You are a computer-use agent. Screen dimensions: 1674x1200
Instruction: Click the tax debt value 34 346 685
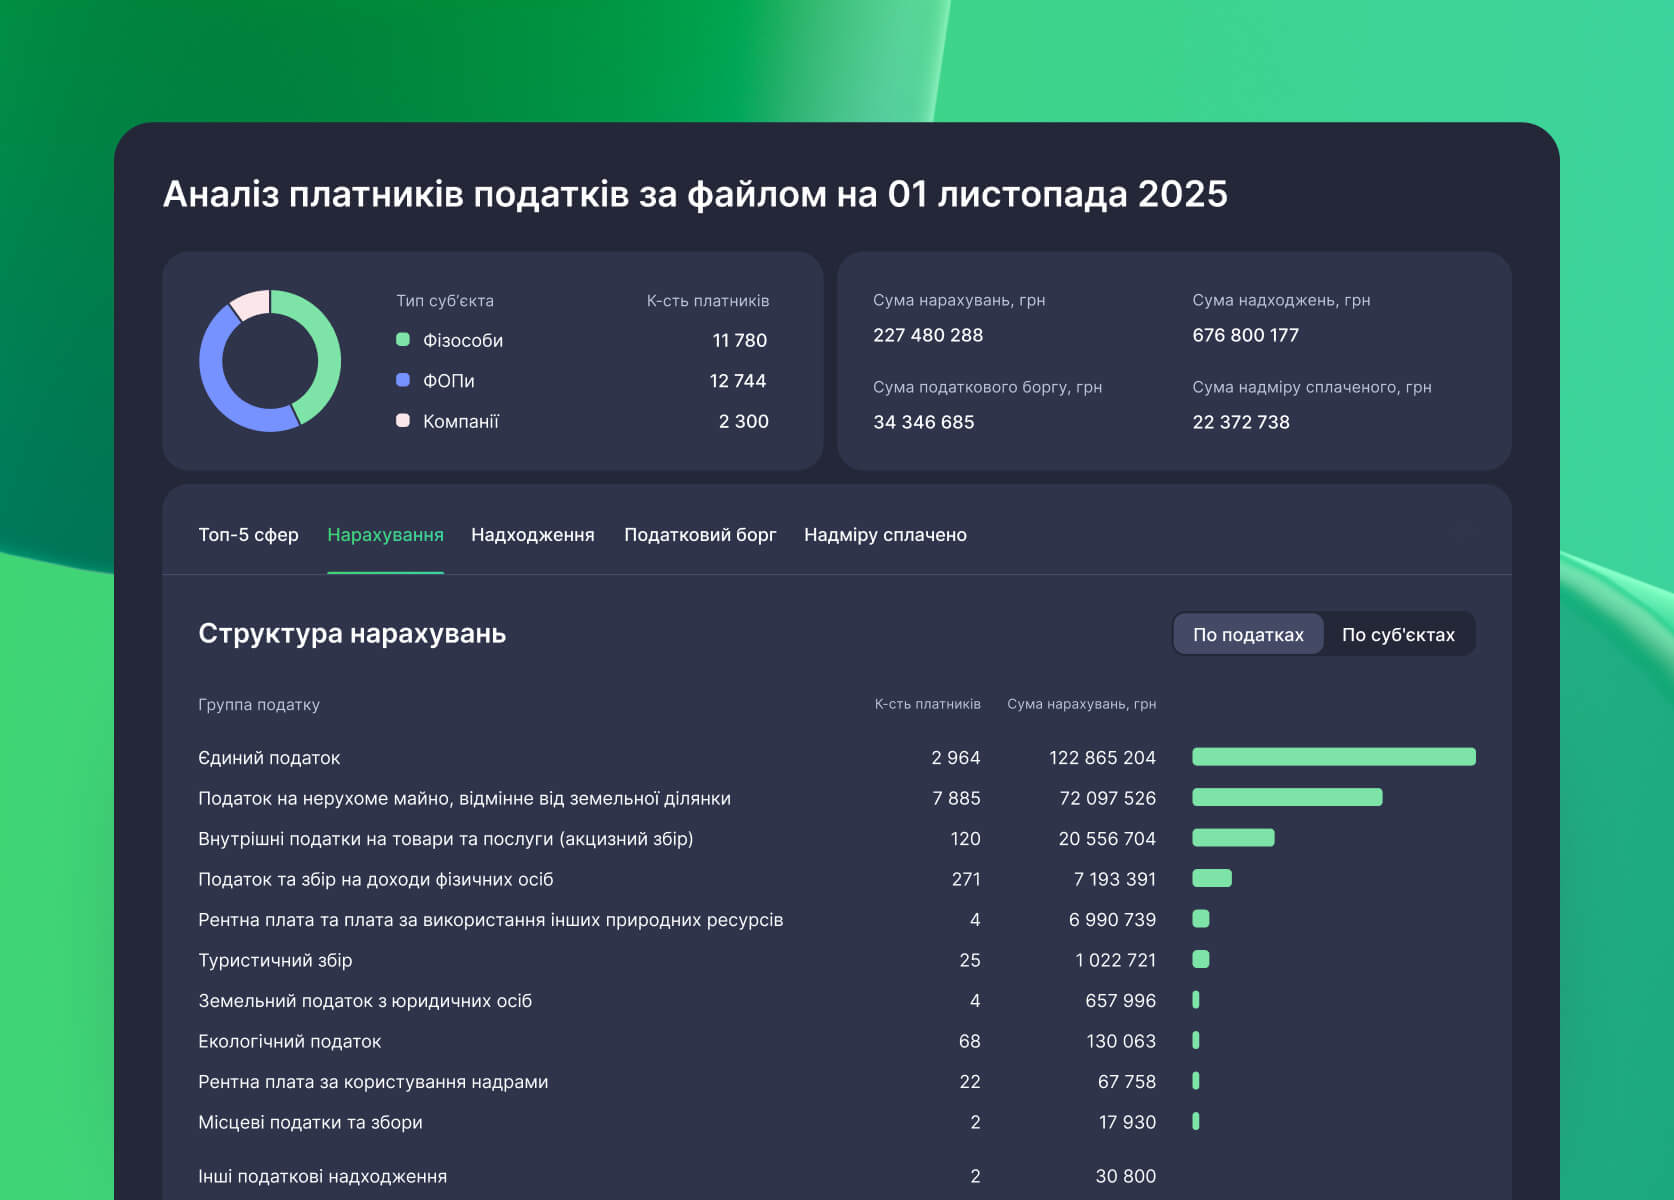[923, 422]
